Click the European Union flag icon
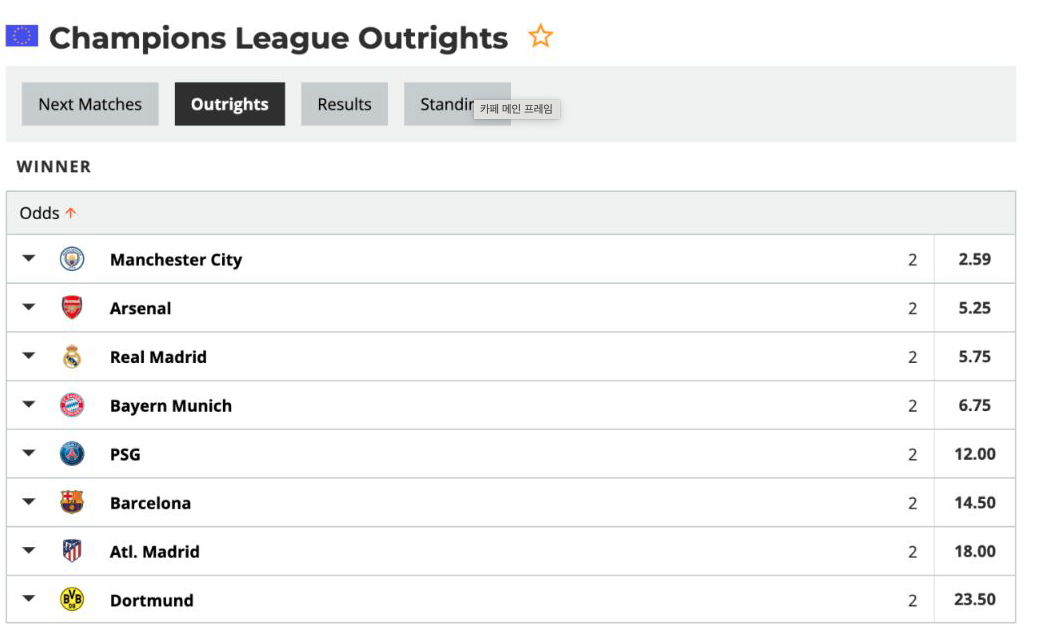Screen dimensions: 1037x637 point(21,37)
